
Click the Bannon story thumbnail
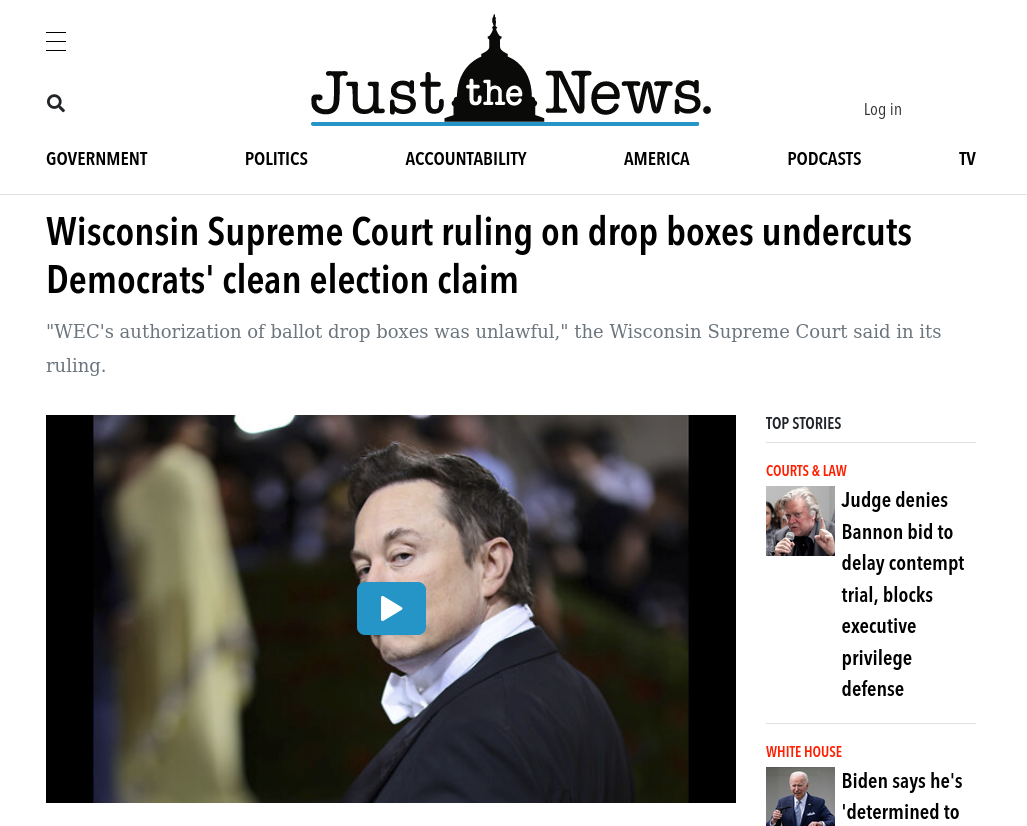click(x=800, y=521)
